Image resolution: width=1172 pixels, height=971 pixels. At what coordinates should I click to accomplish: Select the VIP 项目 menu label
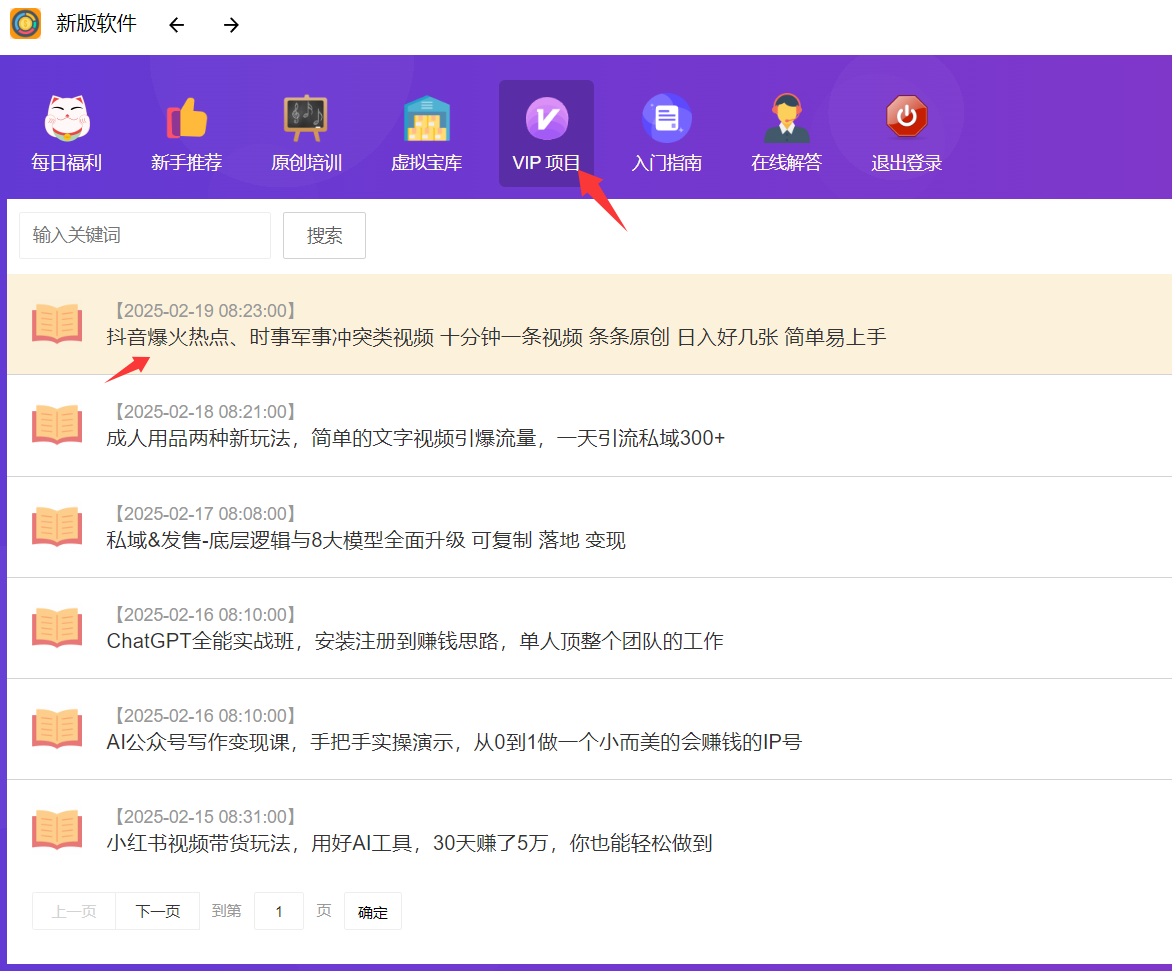click(x=546, y=163)
